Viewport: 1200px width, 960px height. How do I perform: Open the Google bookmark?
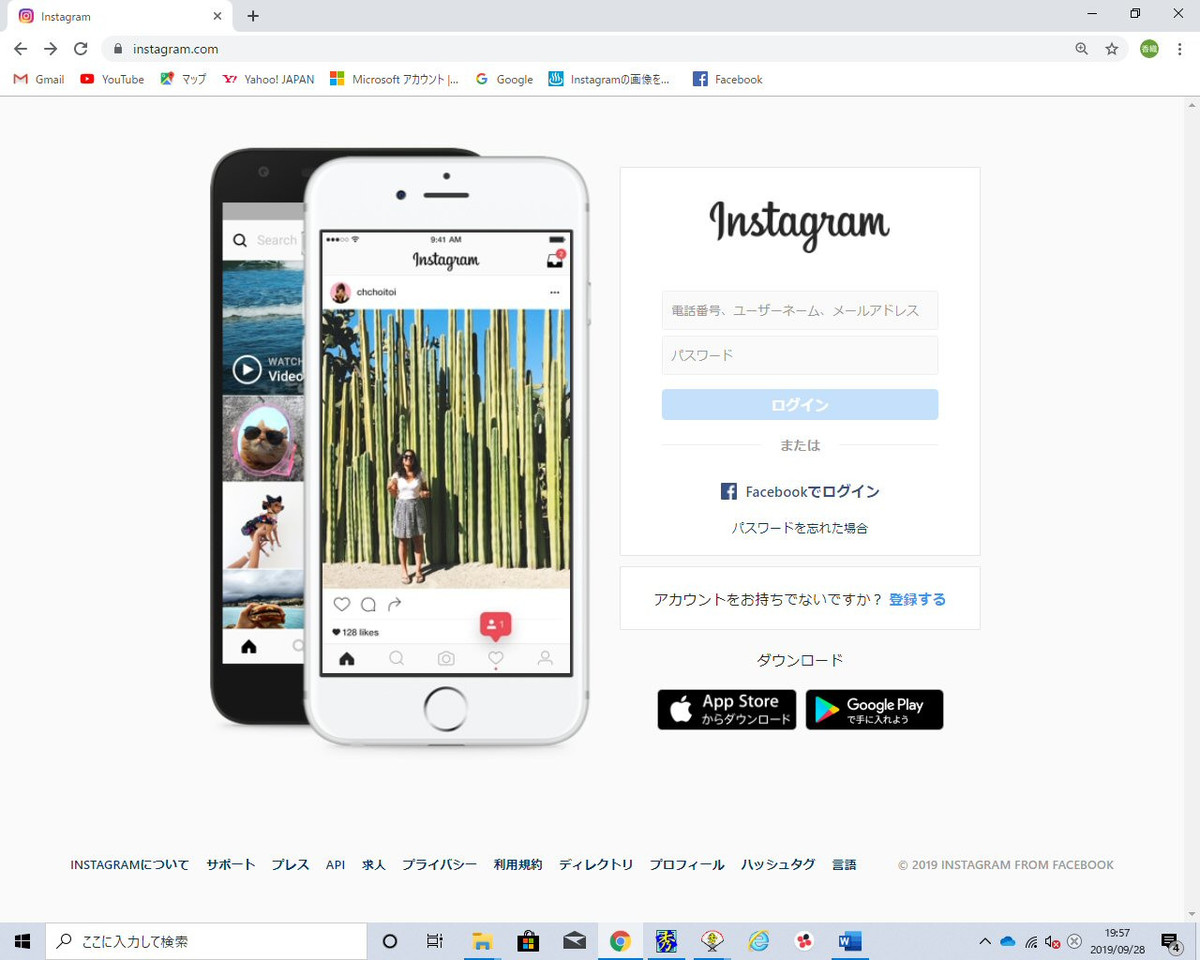pos(504,79)
